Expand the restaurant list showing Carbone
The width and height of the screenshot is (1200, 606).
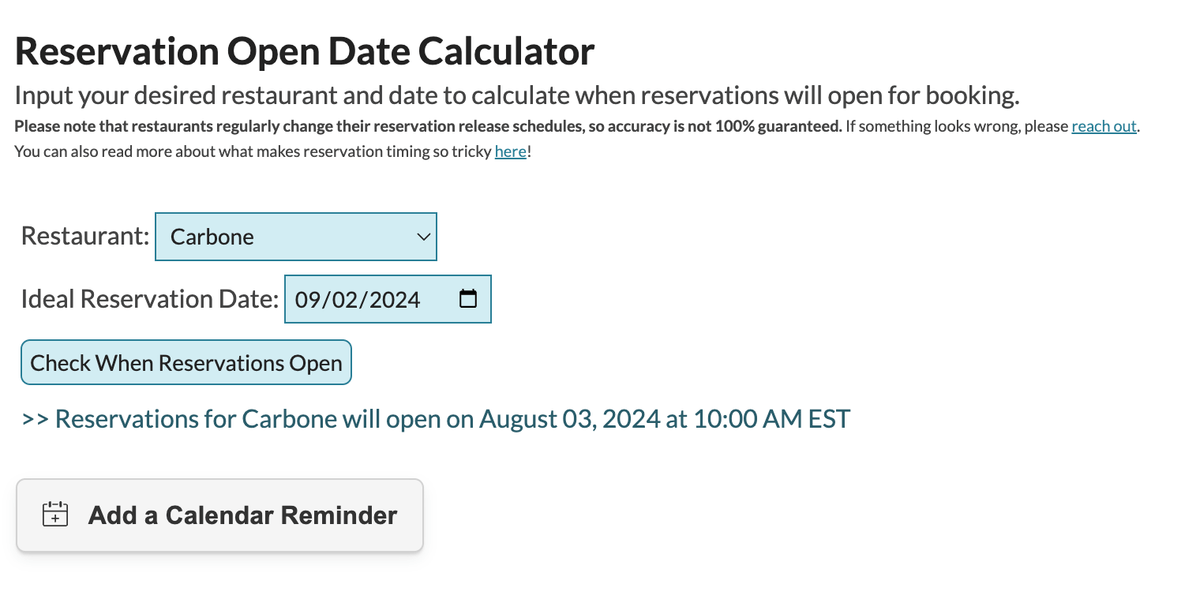(x=296, y=236)
